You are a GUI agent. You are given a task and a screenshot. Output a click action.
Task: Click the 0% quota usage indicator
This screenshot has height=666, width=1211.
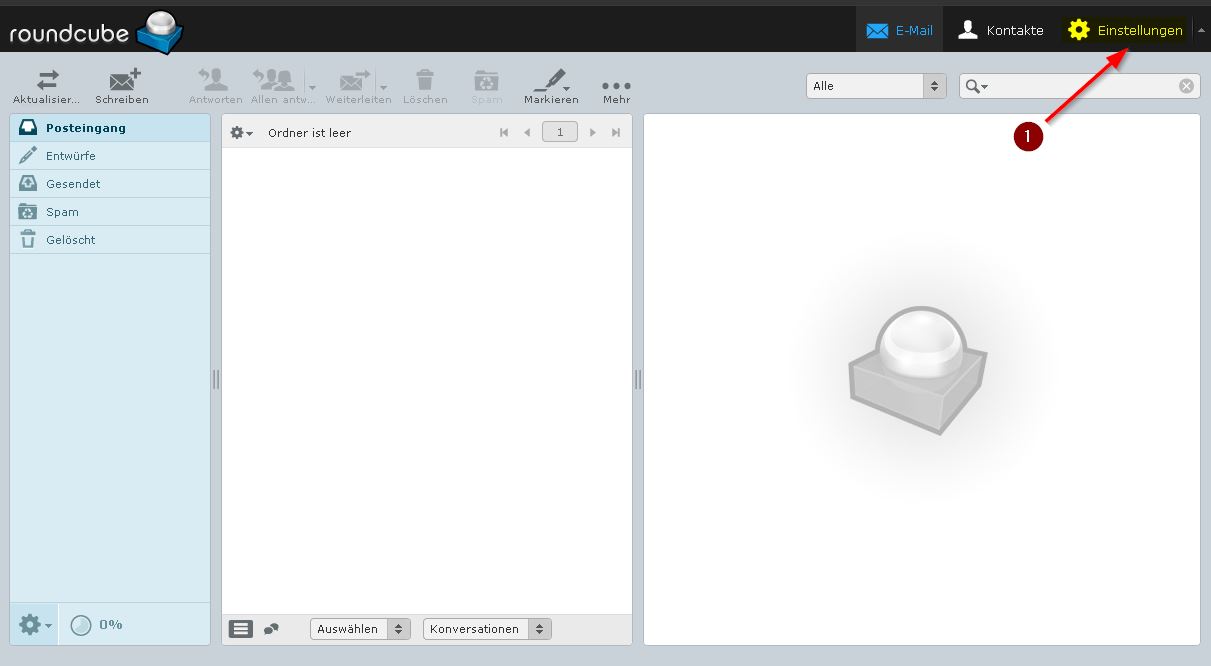pos(98,625)
